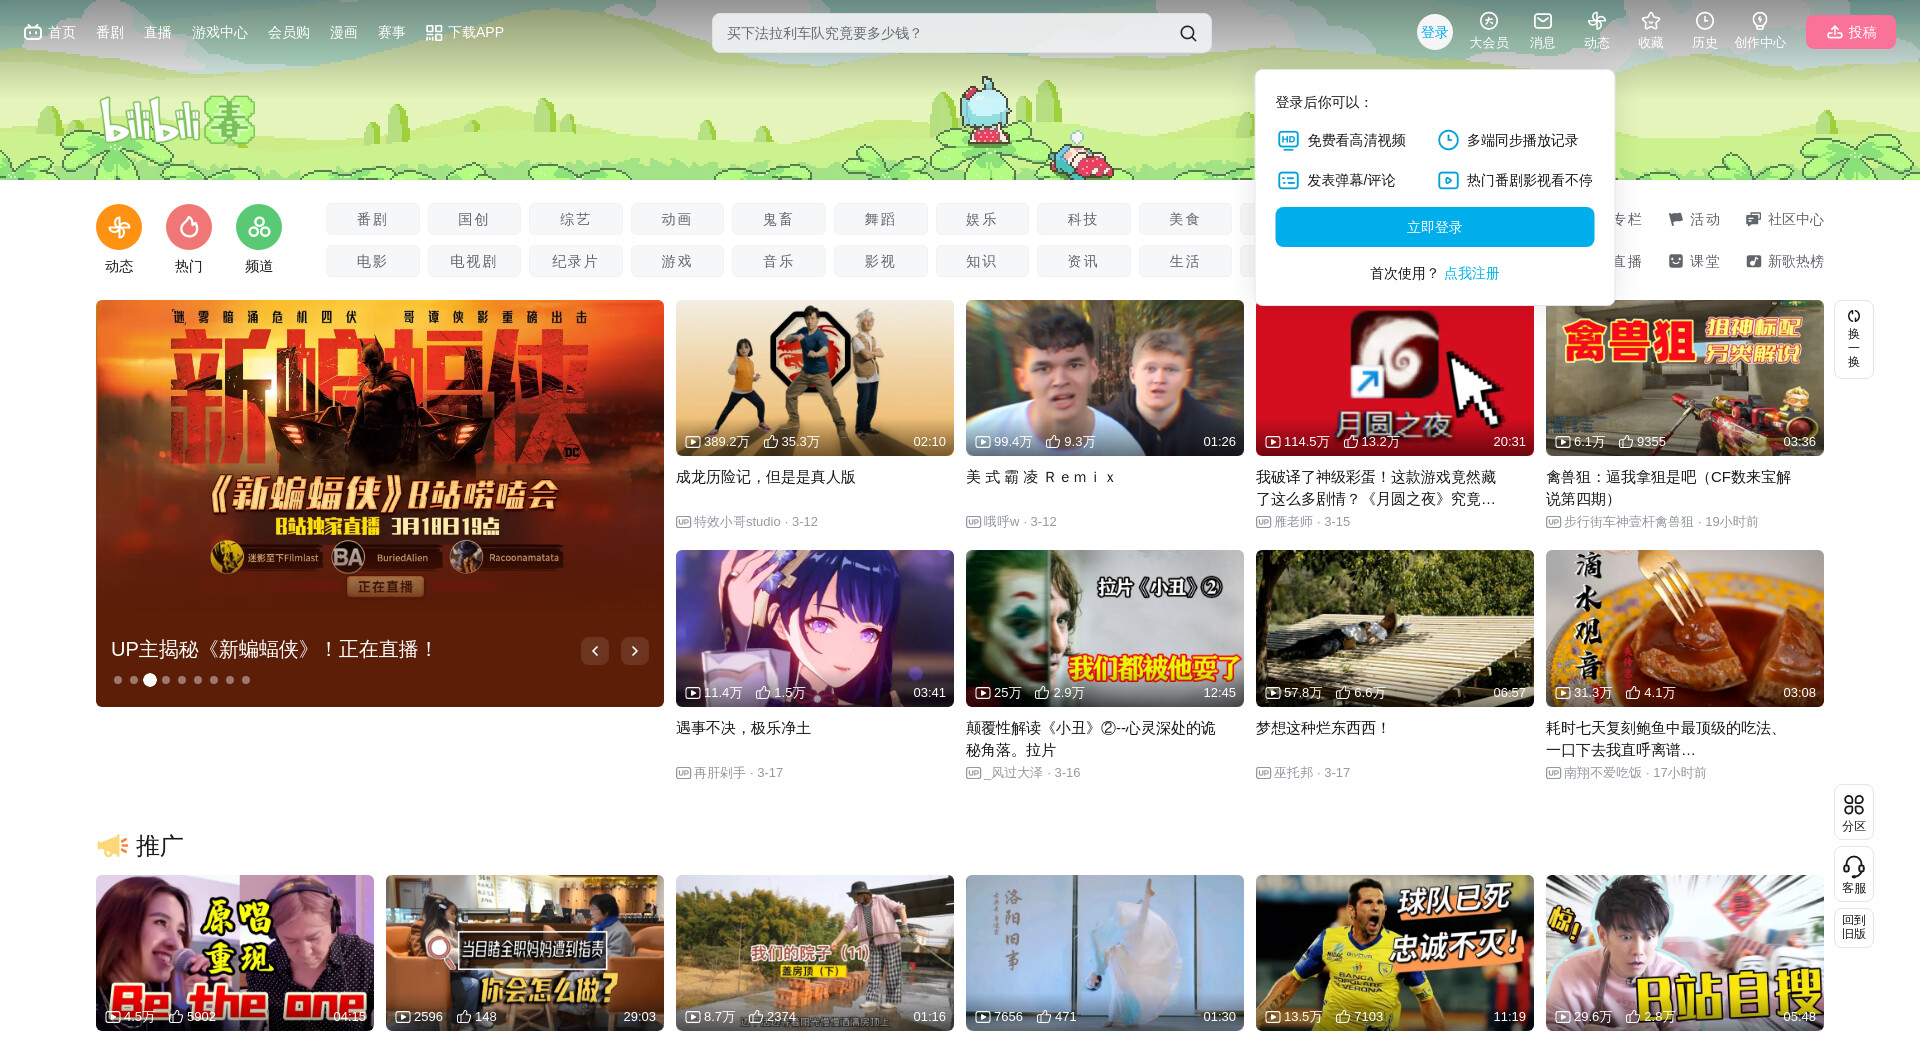Open video title 遇事不决，极乐净土
This screenshot has width=1920, height=1040.
[x=744, y=728]
